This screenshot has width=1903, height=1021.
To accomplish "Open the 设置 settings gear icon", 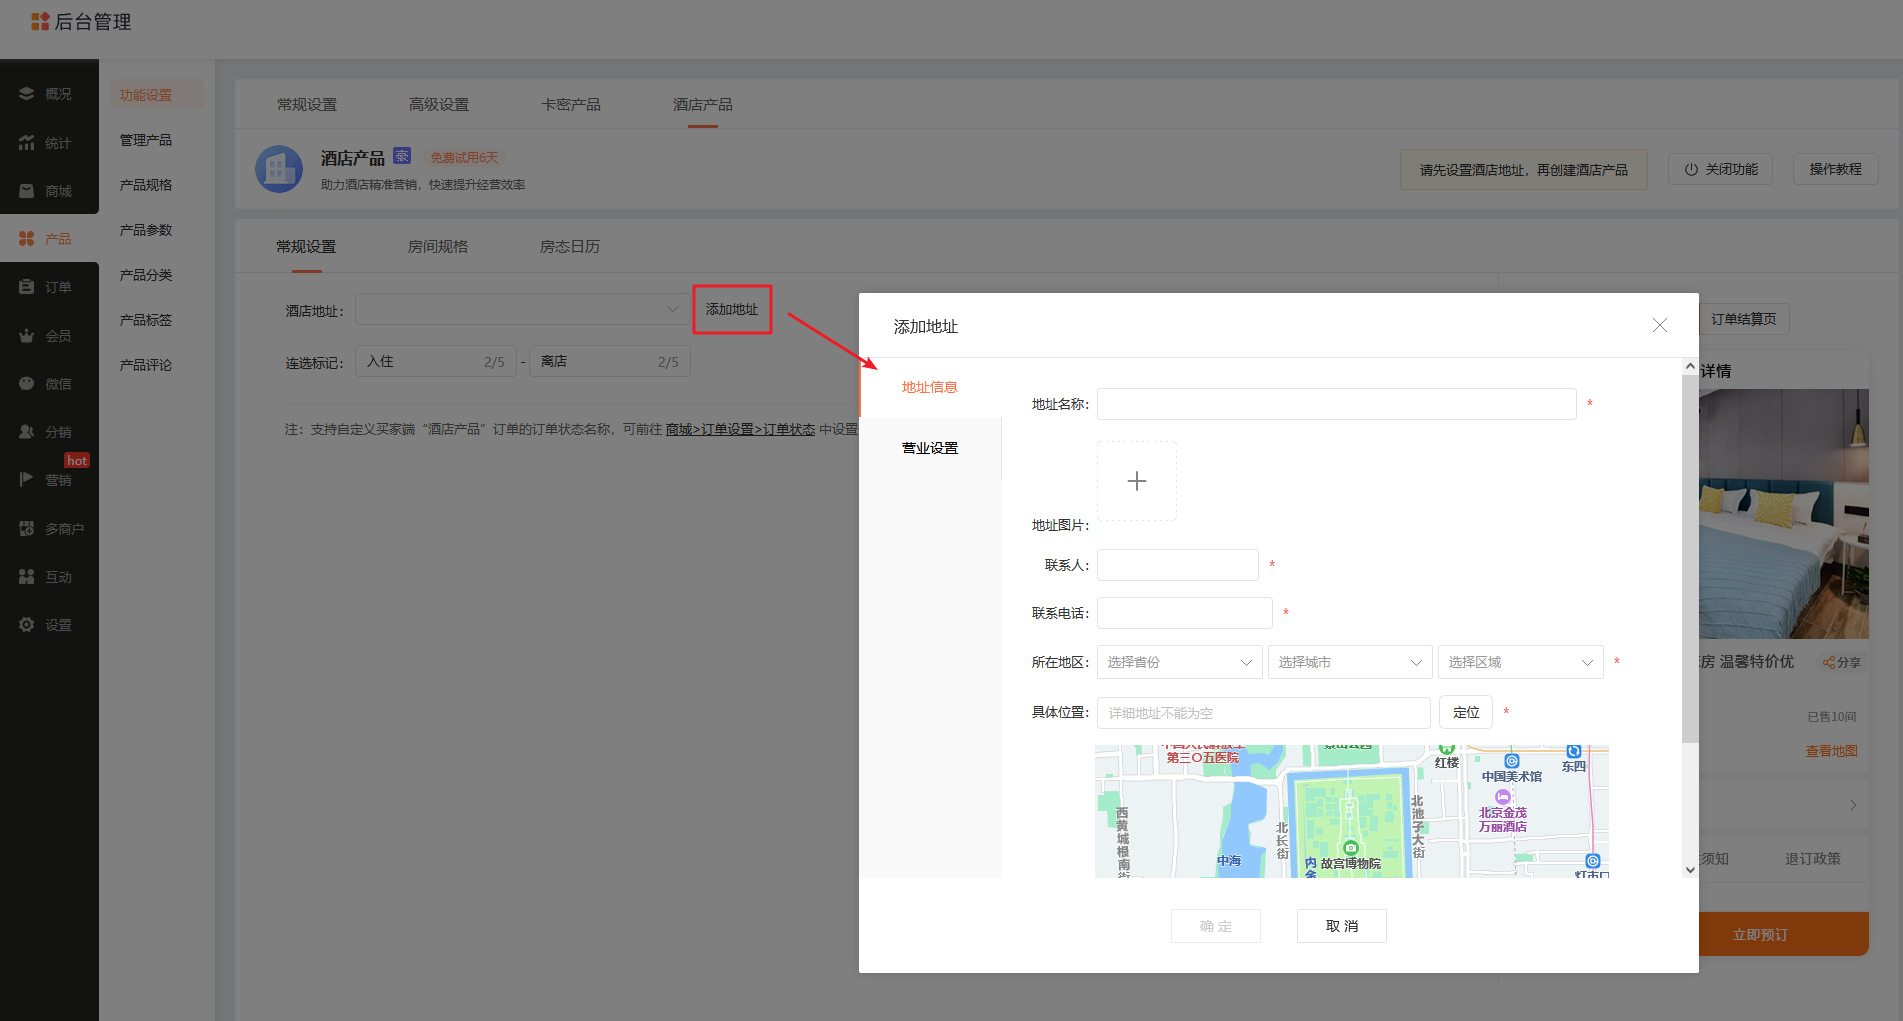I will [27, 625].
